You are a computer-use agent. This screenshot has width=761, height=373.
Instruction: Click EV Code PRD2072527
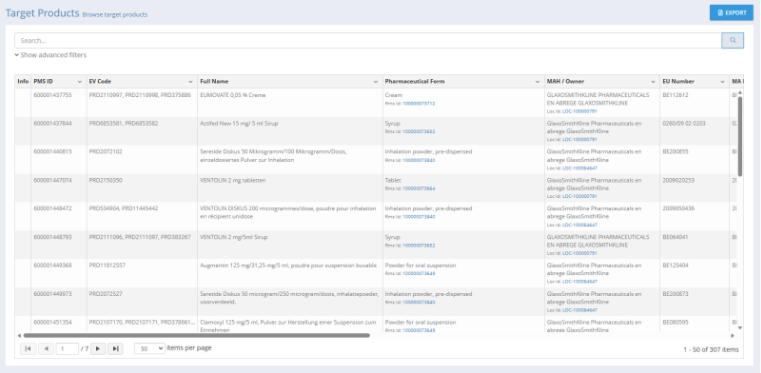point(106,294)
